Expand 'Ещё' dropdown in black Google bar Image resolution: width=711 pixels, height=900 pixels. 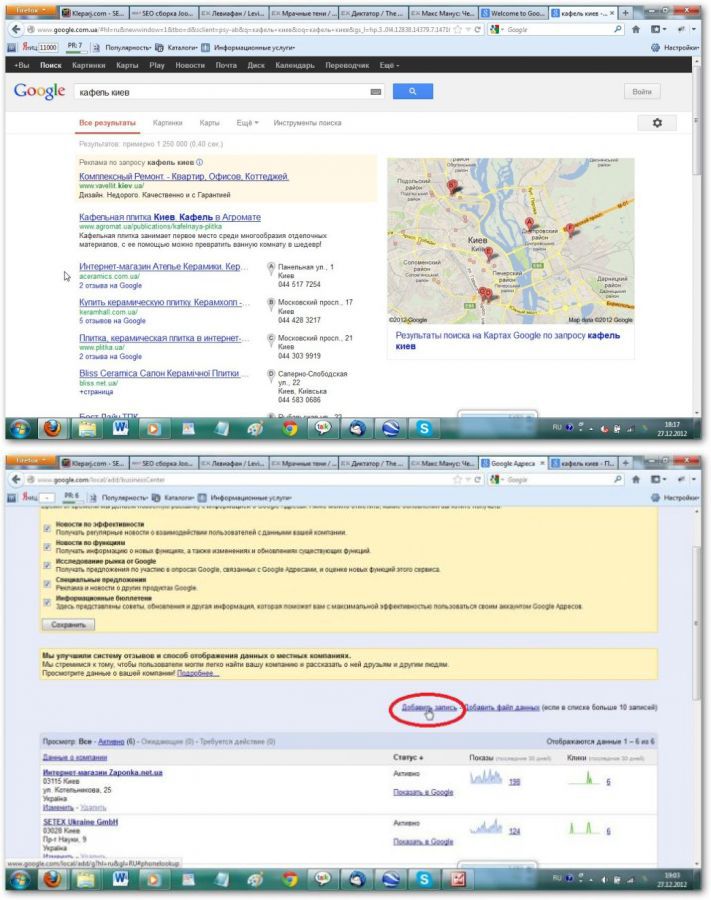coord(389,65)
